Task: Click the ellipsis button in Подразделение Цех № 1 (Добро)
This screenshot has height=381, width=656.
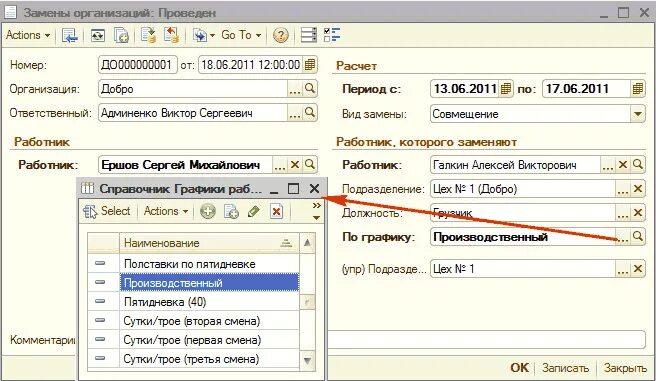Action: pyautogui.click(x=623, y=189)
